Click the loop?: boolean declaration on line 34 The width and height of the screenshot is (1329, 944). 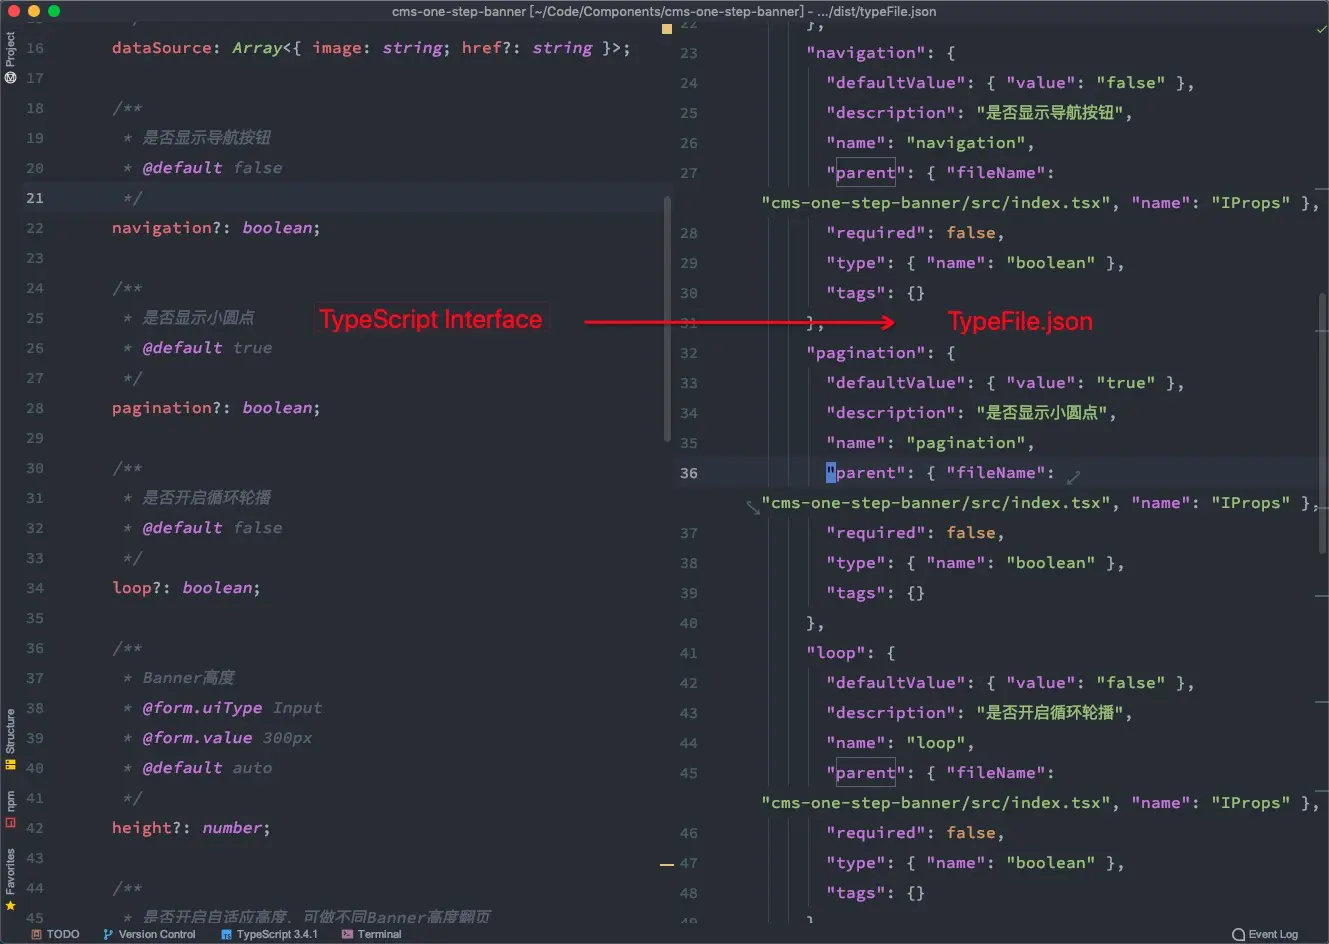(186, 588)
